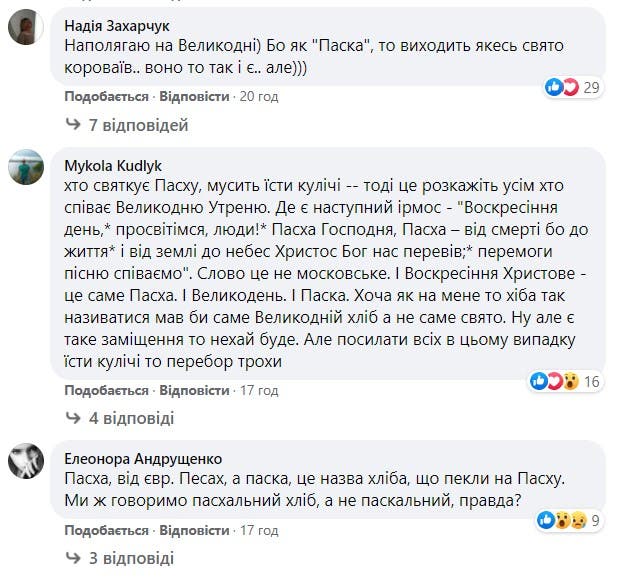Click Елеонора Андрущенко's profile photo
This screenshot has width=618, height=579.
[24, 462]
